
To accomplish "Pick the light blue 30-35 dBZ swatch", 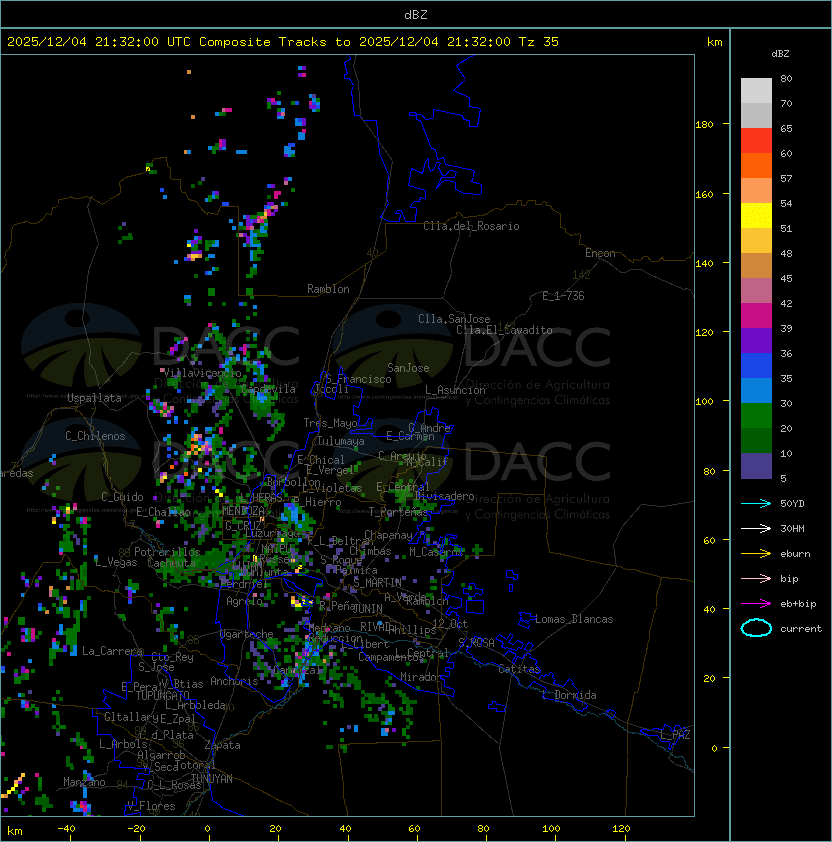I will click(756, 390).
